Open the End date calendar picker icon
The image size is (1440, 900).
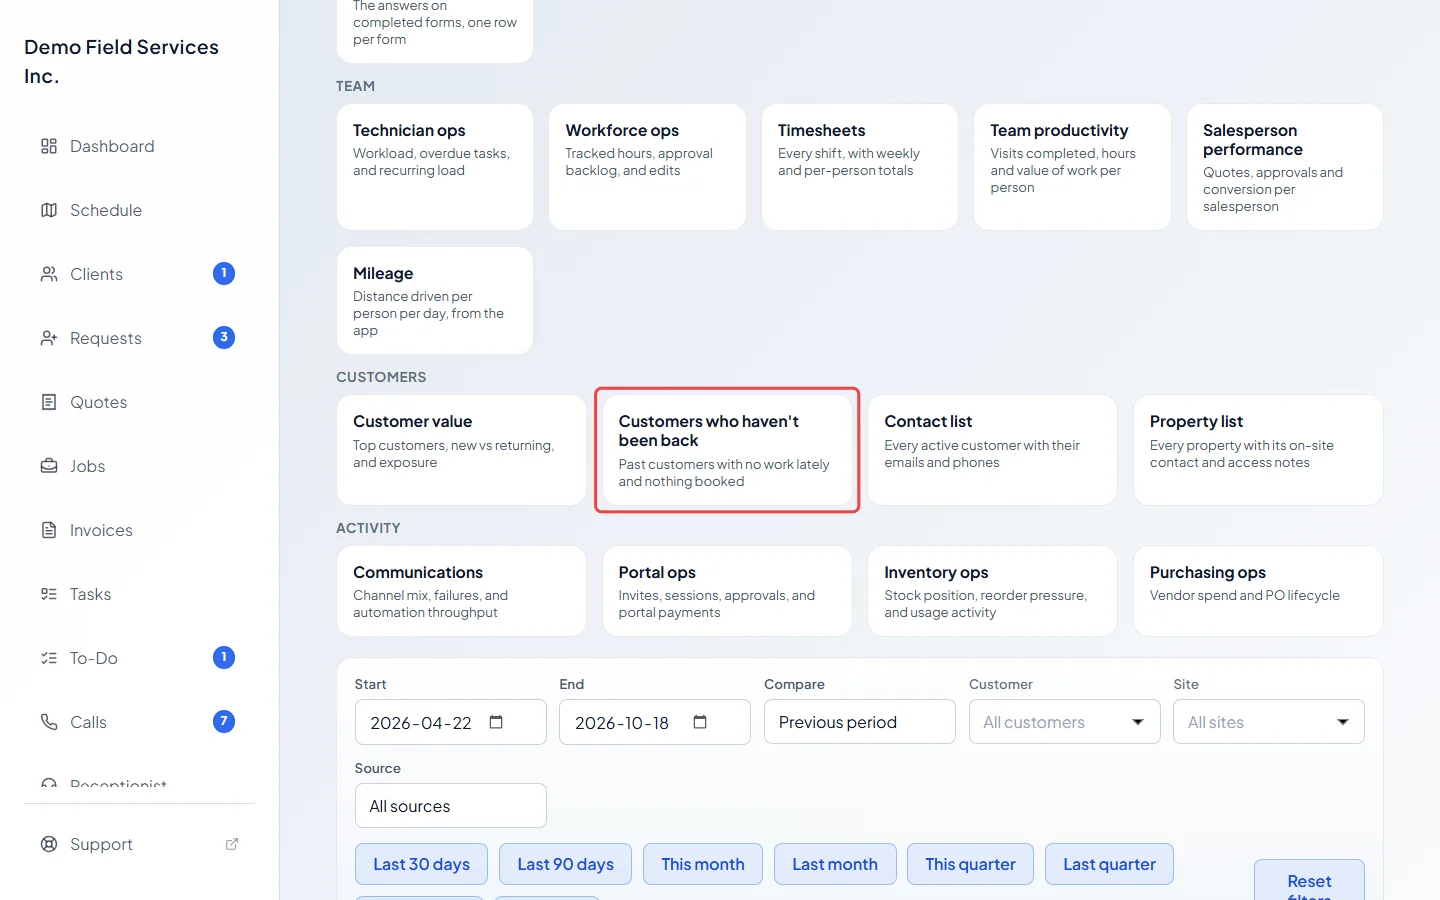coord(700,722)
